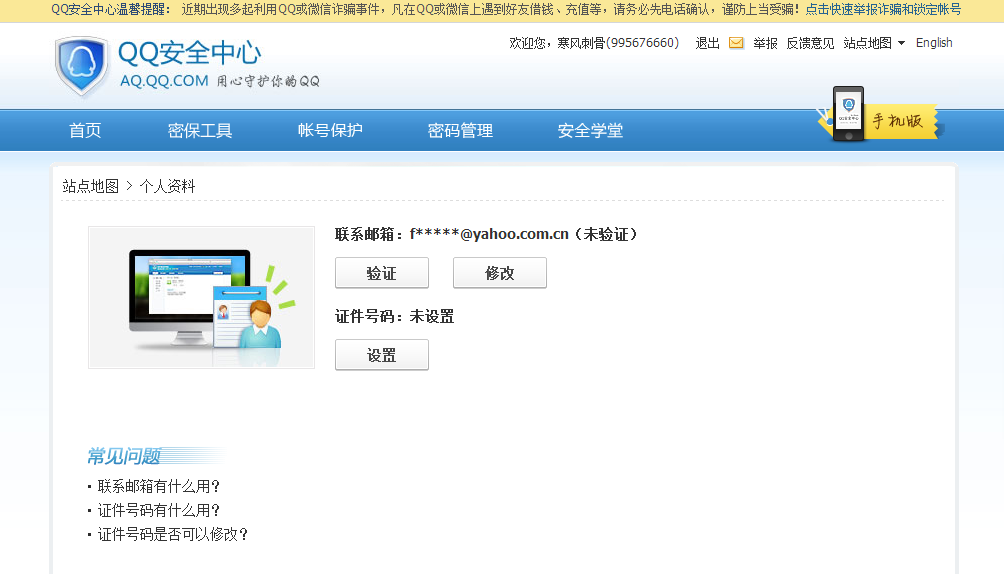Image resolution: width=1004 pixels, height=574 pixels.
Task: Open FAQ 联系邮箱有什么用?
Action: [159, 486]
